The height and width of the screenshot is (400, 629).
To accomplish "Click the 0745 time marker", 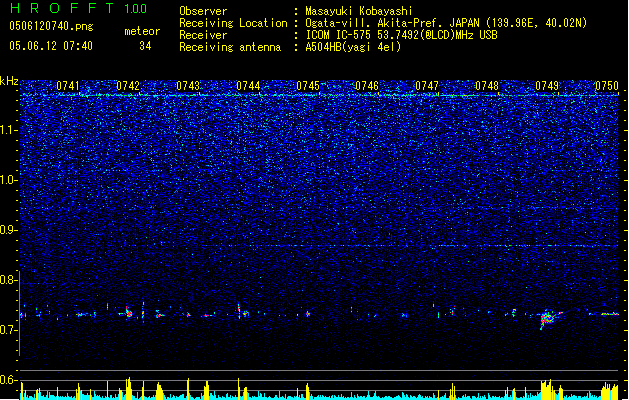I will coord(308,86).
